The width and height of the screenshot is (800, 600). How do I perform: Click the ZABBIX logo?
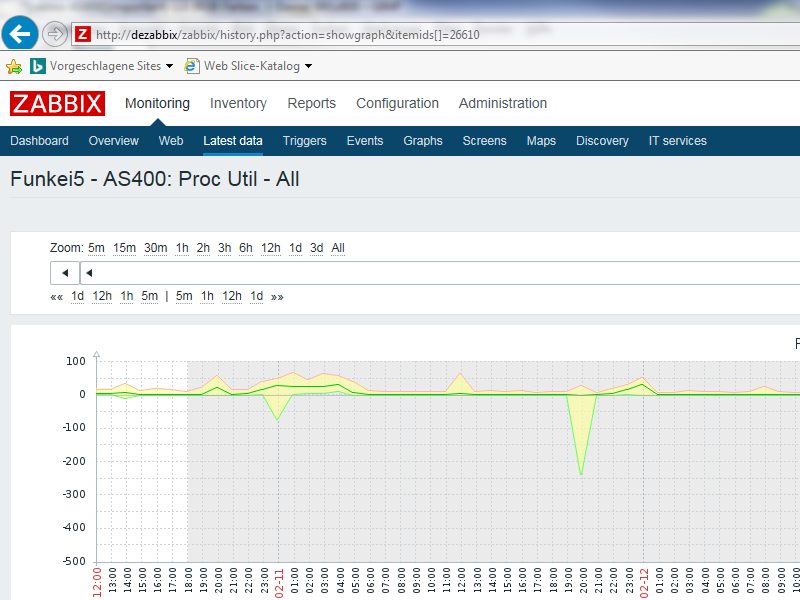pos(57,104)
